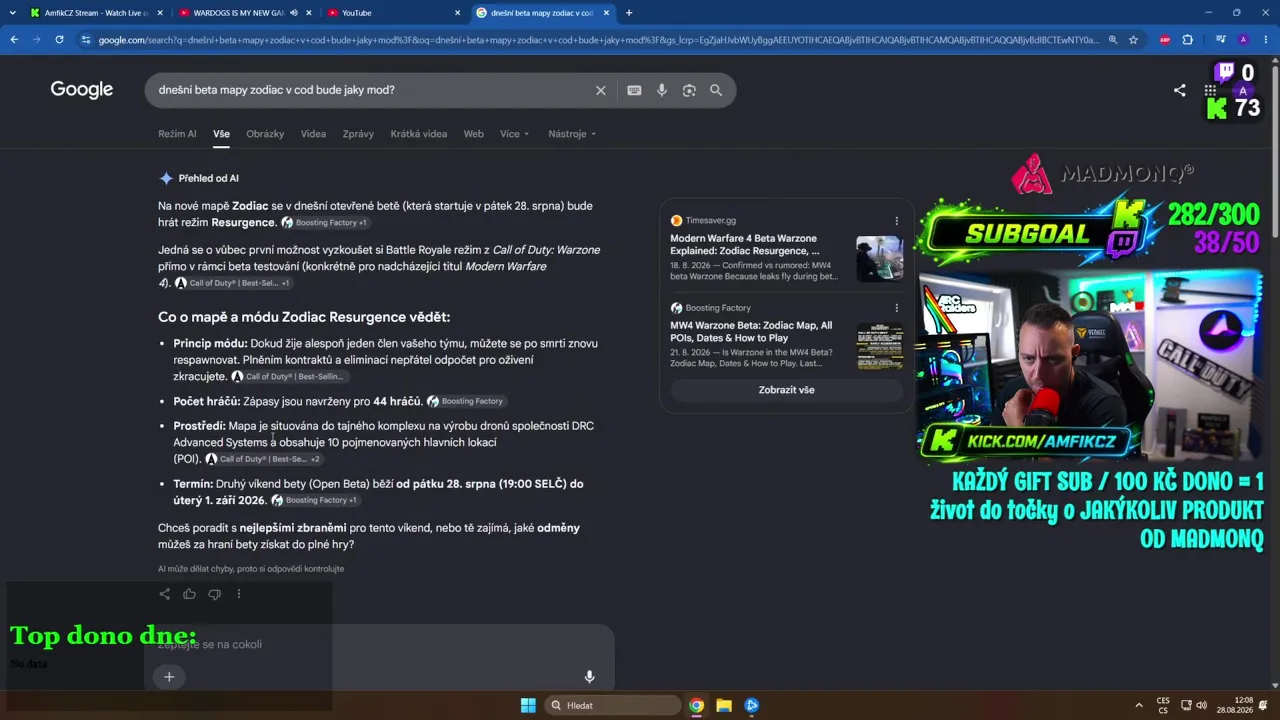Viewport: 1280px width, 720px height.
Task: Give the AI overview a thumbs down
Action: (214, 594)
